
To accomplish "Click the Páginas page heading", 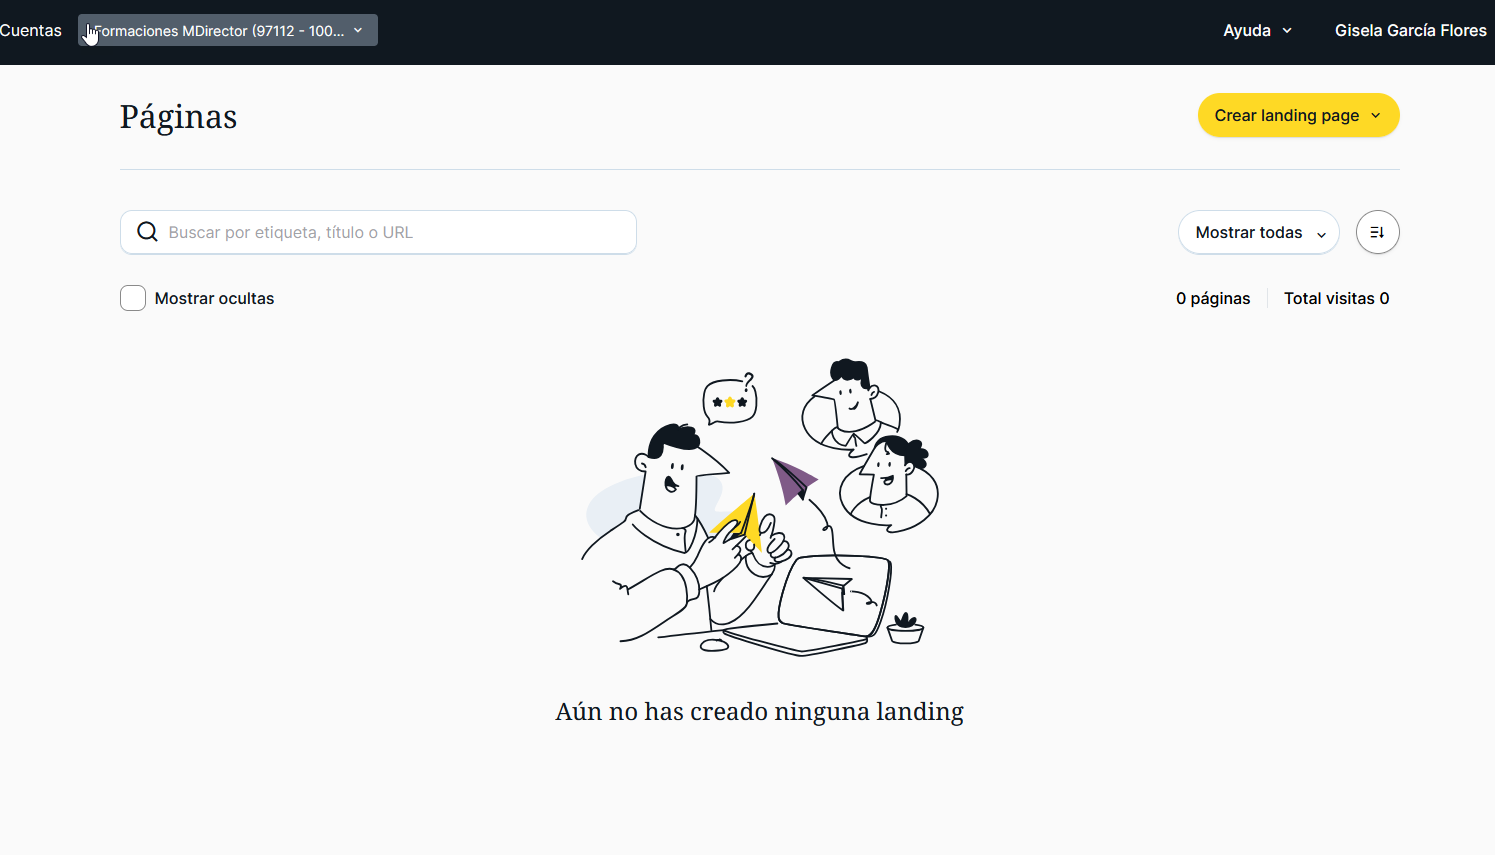I will pos(178,117).
